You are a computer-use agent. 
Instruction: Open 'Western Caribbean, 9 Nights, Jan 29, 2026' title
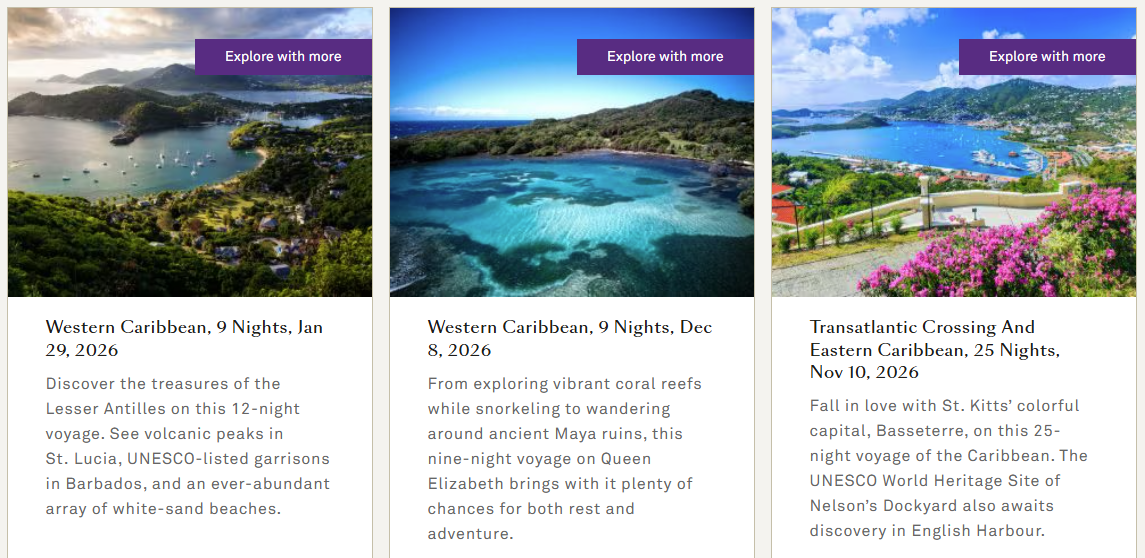(x=184, y=338)
